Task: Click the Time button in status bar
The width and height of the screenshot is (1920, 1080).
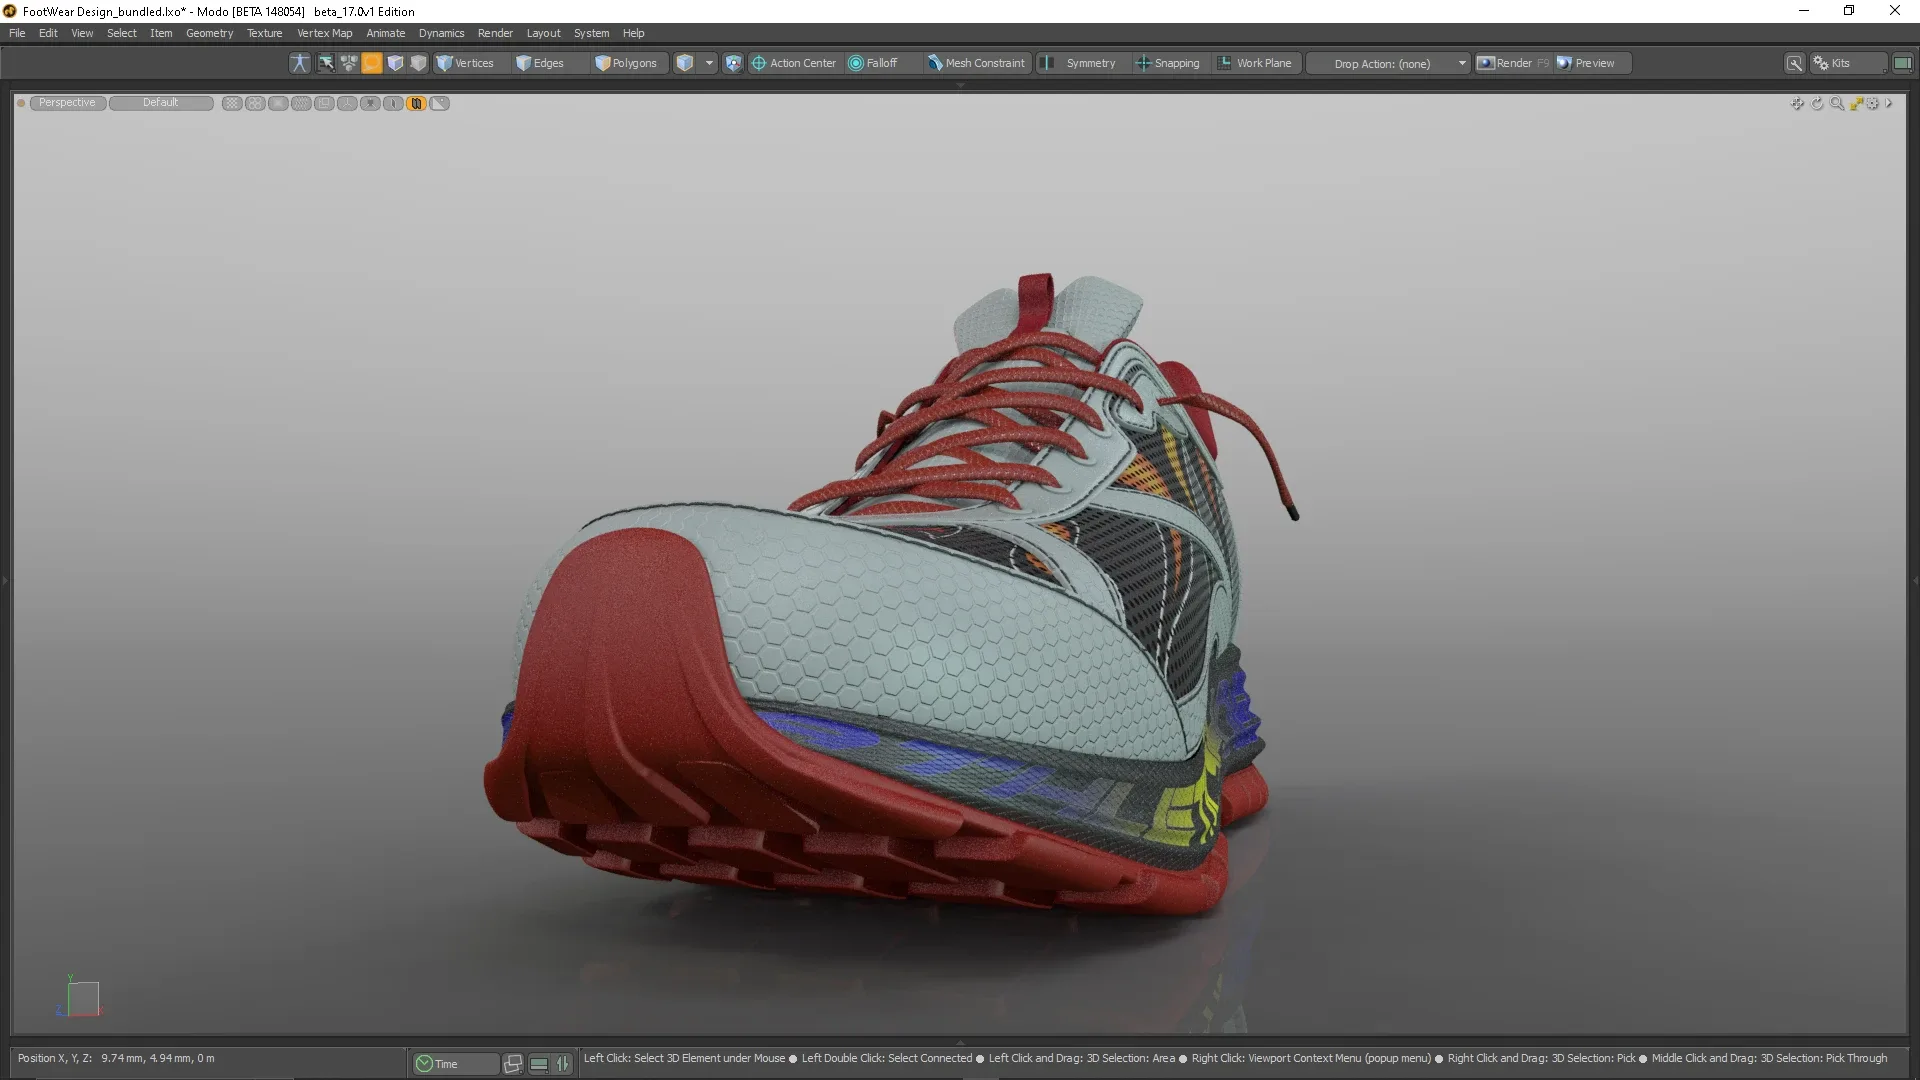Action: click(x=455, y=1064)
